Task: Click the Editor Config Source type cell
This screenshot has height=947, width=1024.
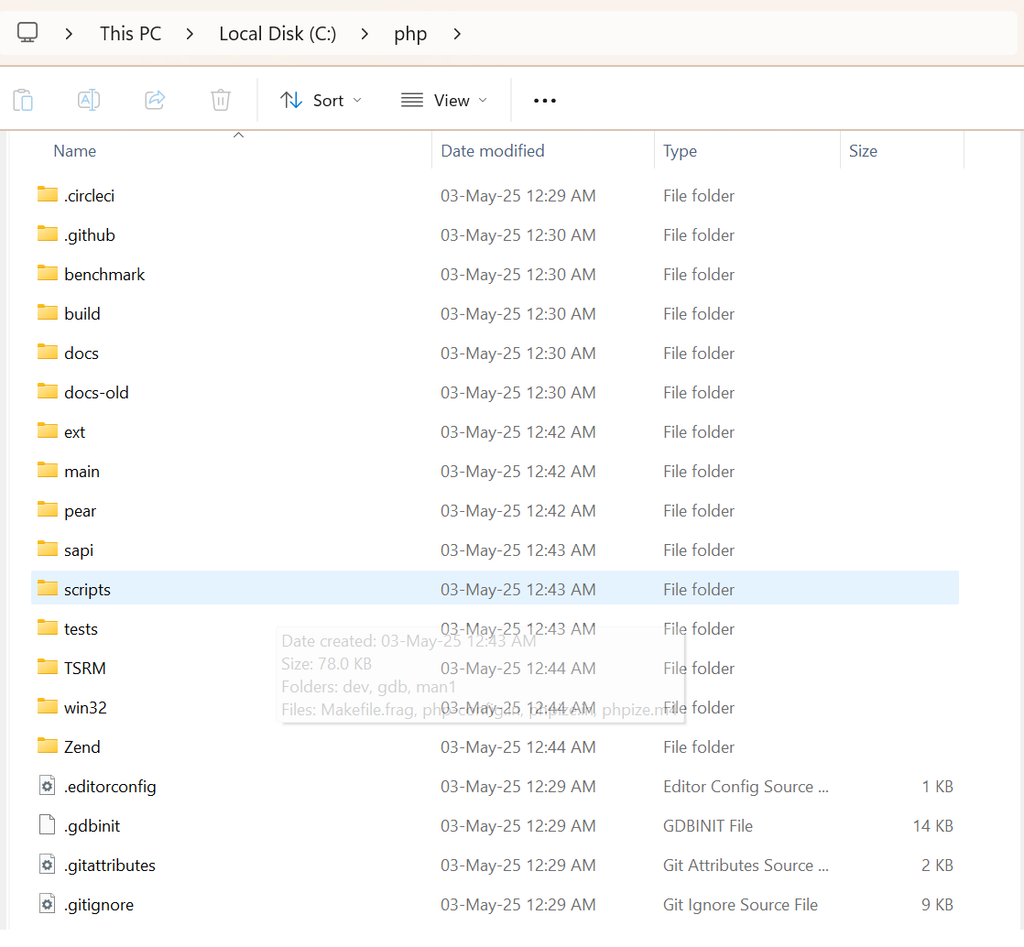Action: pos(746,787)
